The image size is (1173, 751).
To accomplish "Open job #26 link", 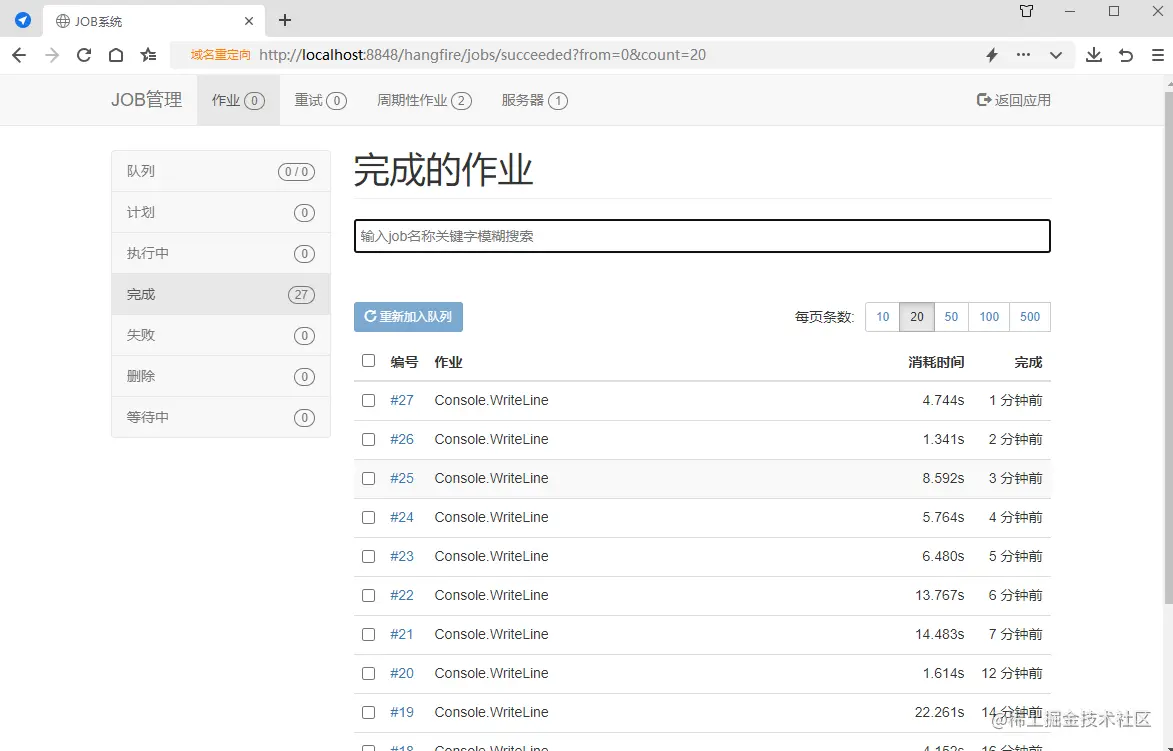I will [402, 439].
